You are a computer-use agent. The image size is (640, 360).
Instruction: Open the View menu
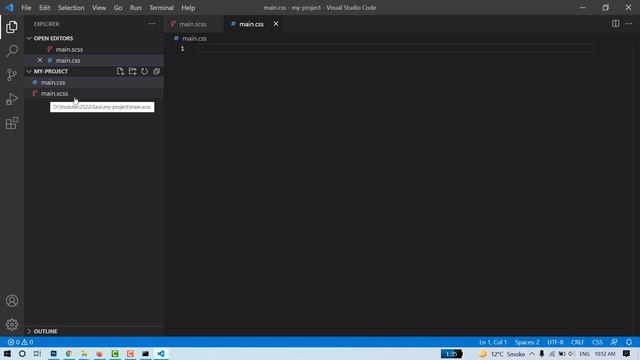click(99, 8)
